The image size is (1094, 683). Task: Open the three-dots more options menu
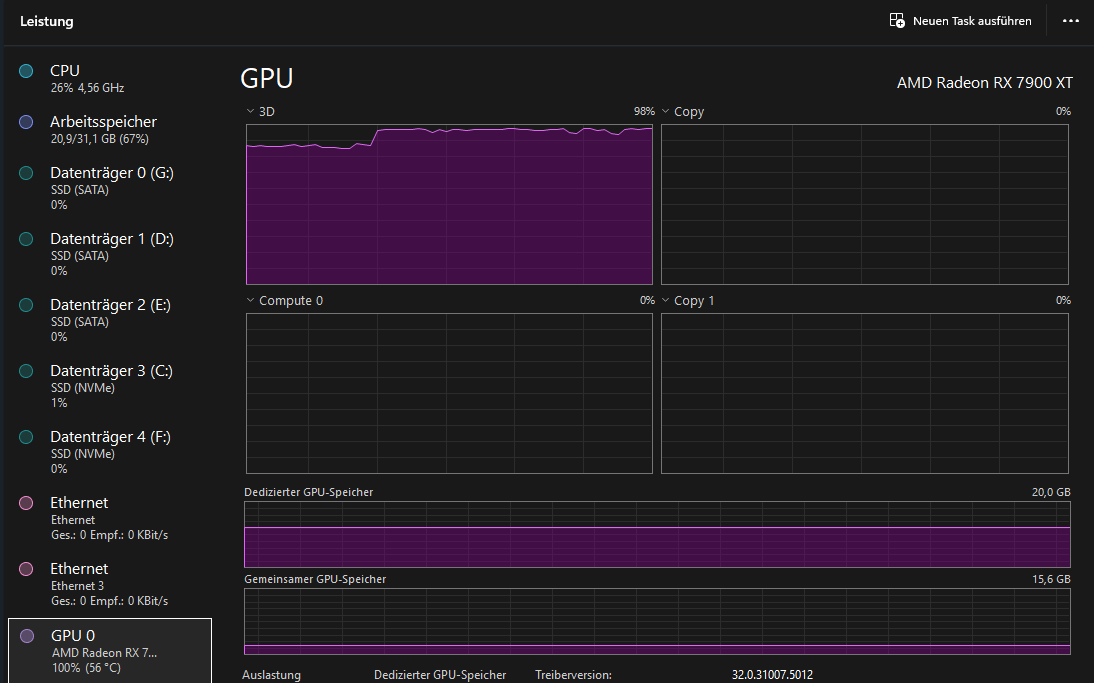(1070, 21)
